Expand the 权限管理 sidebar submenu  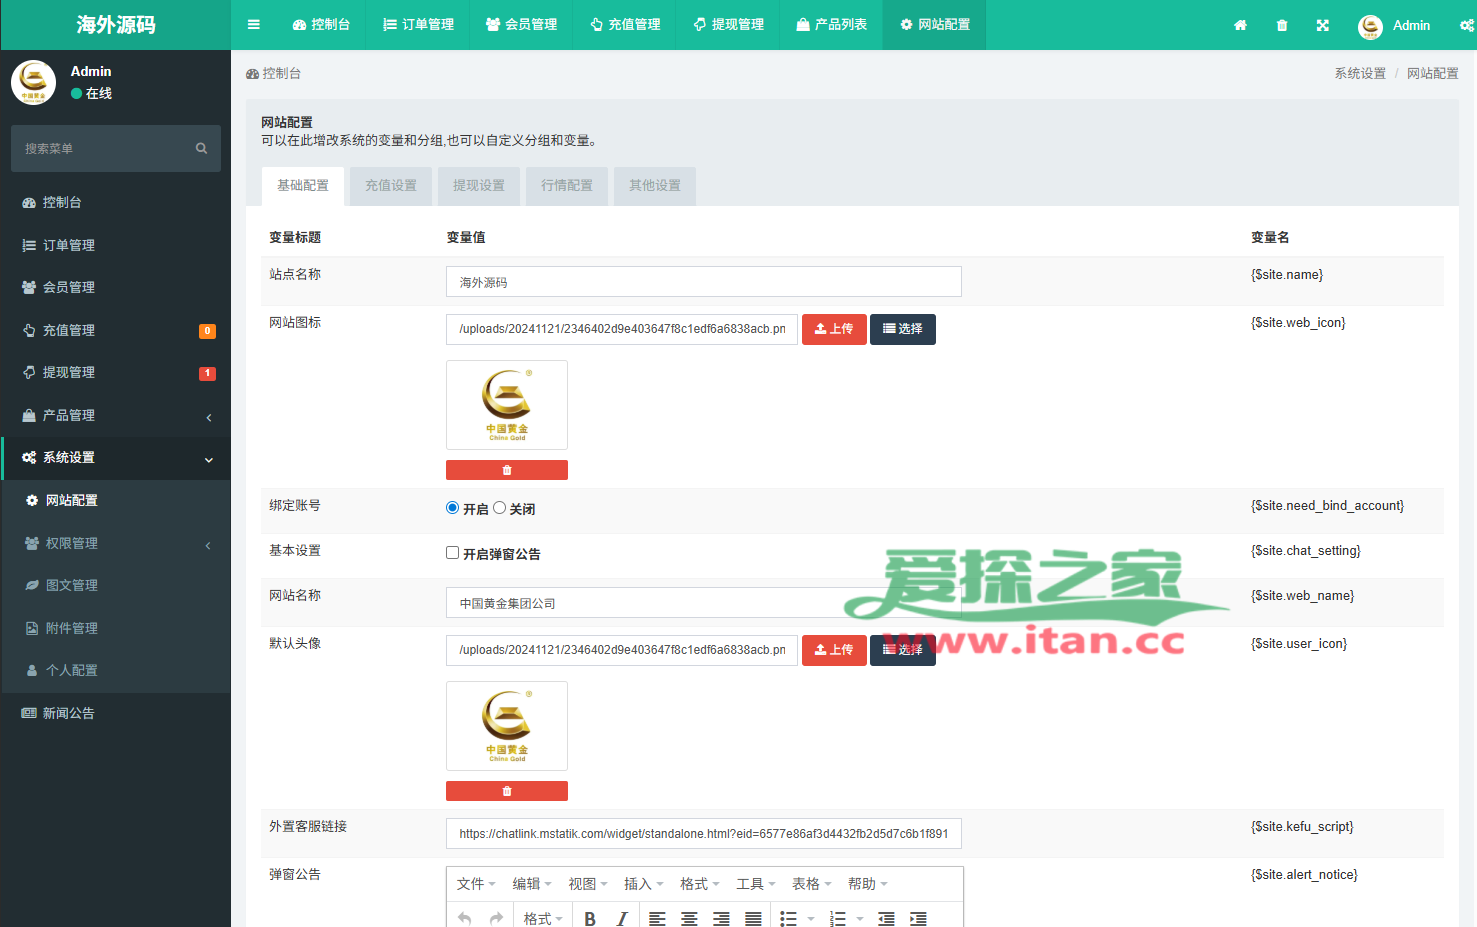[116, 543]
